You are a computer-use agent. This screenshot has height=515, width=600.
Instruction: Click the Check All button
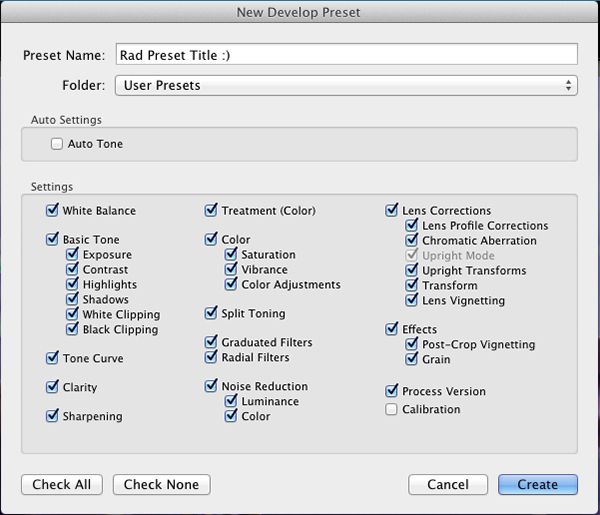tap(62, 484)
